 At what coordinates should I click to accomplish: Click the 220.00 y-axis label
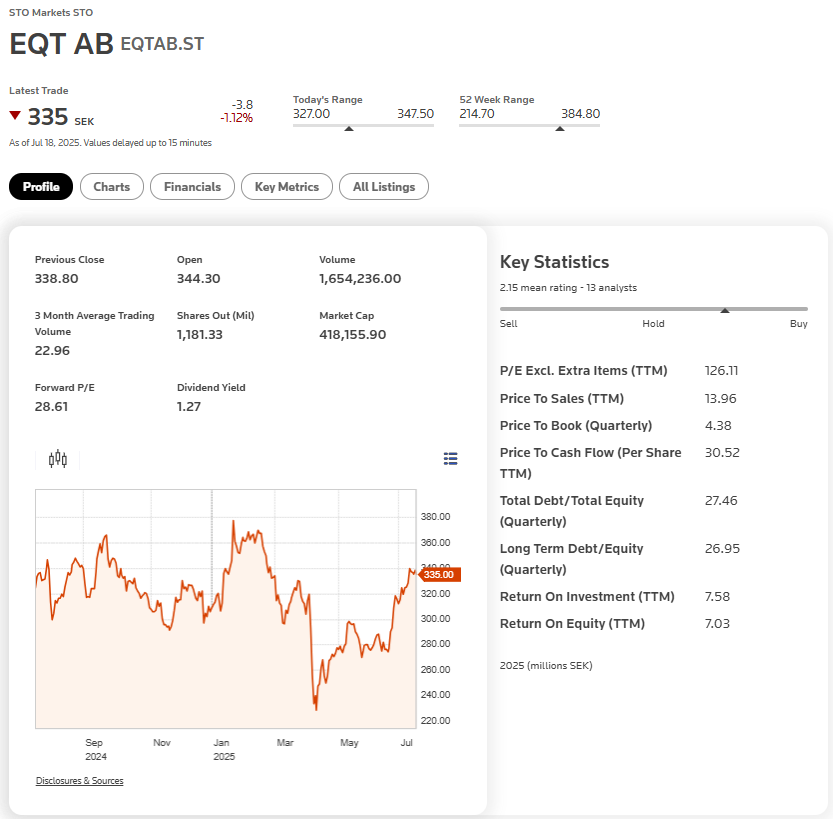point(435,721)
